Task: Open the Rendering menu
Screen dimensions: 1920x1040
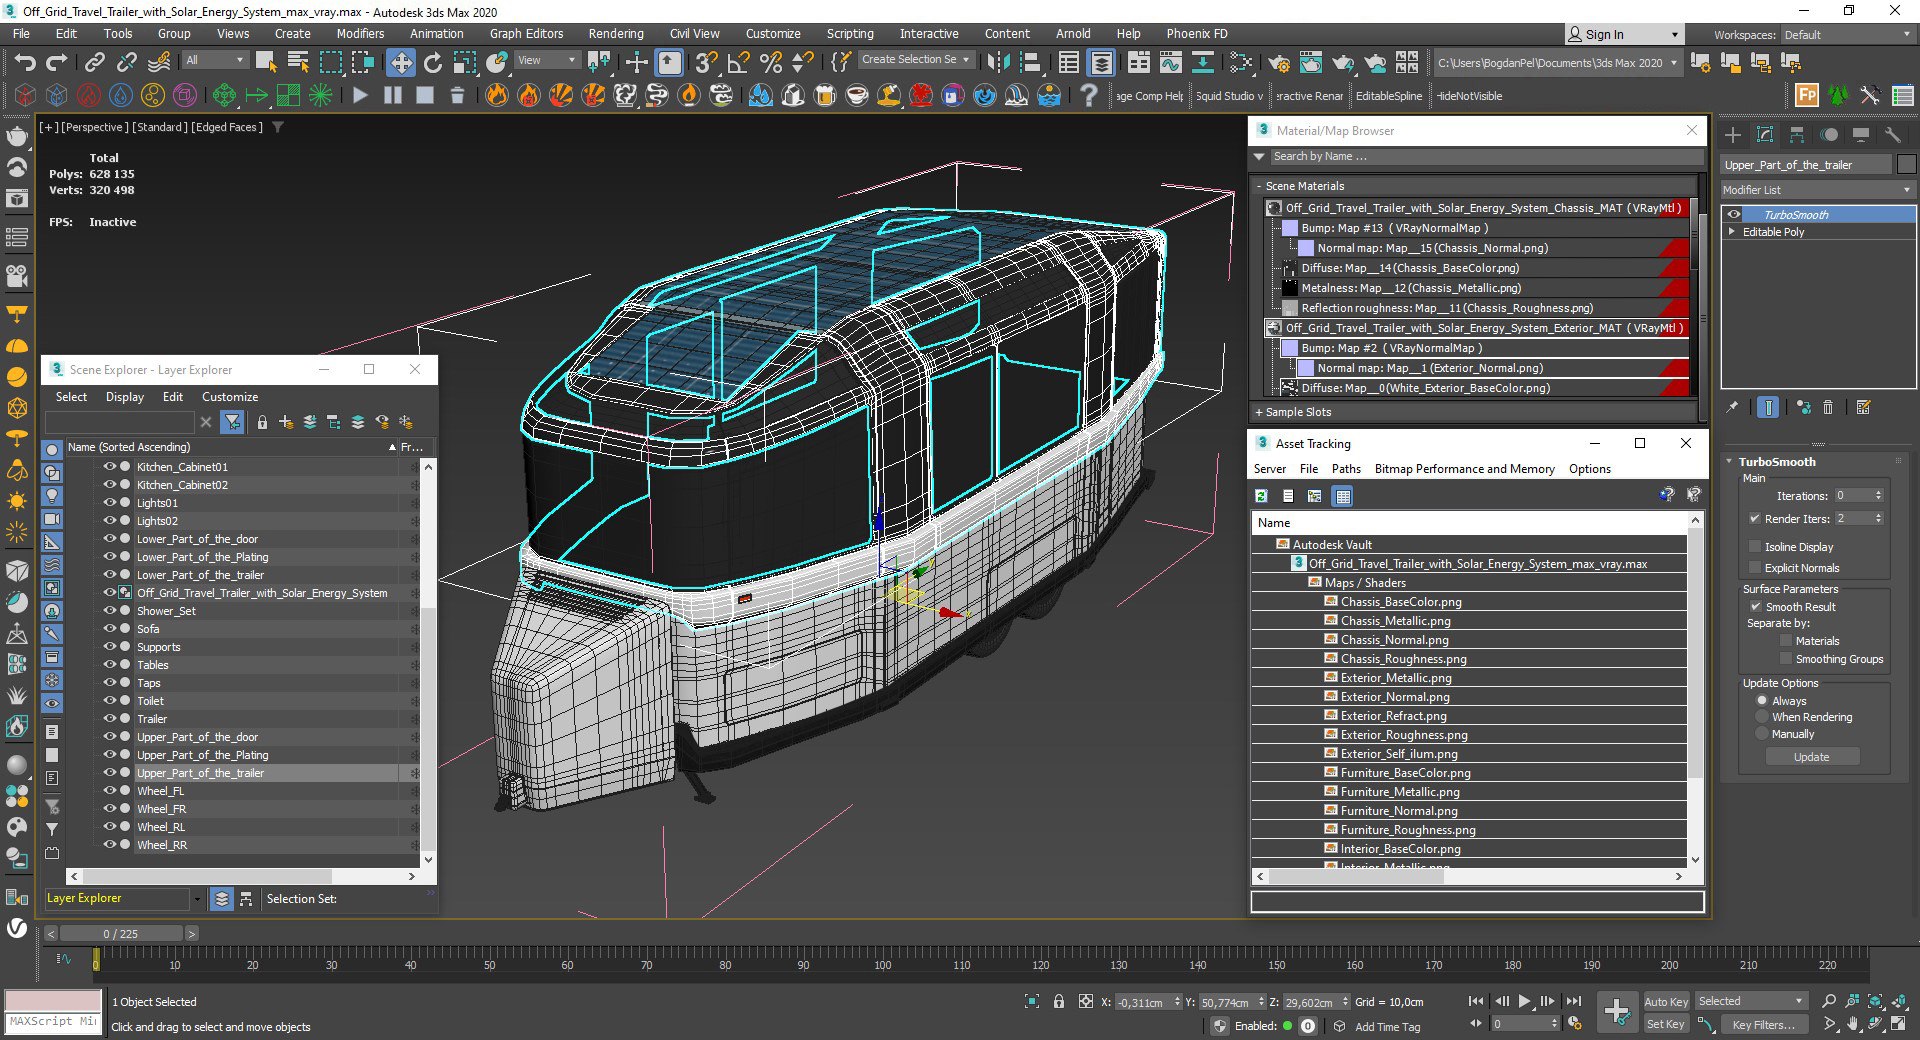Action: (615, 33)
